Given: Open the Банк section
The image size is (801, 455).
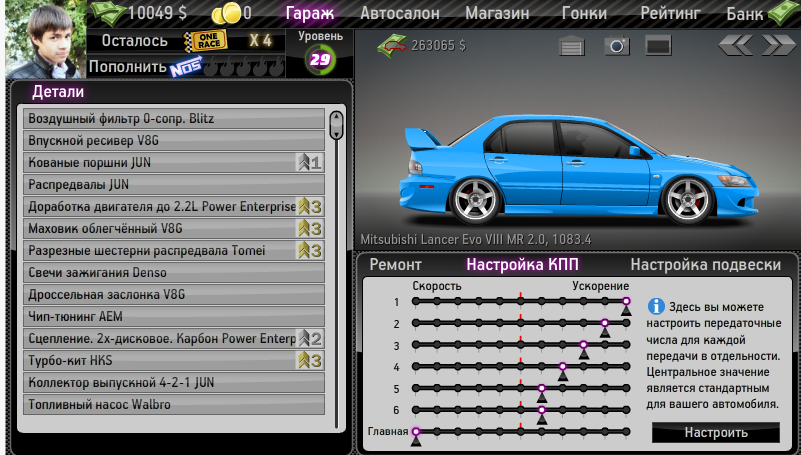Looking at the screenshot, I should click(744, 14).
